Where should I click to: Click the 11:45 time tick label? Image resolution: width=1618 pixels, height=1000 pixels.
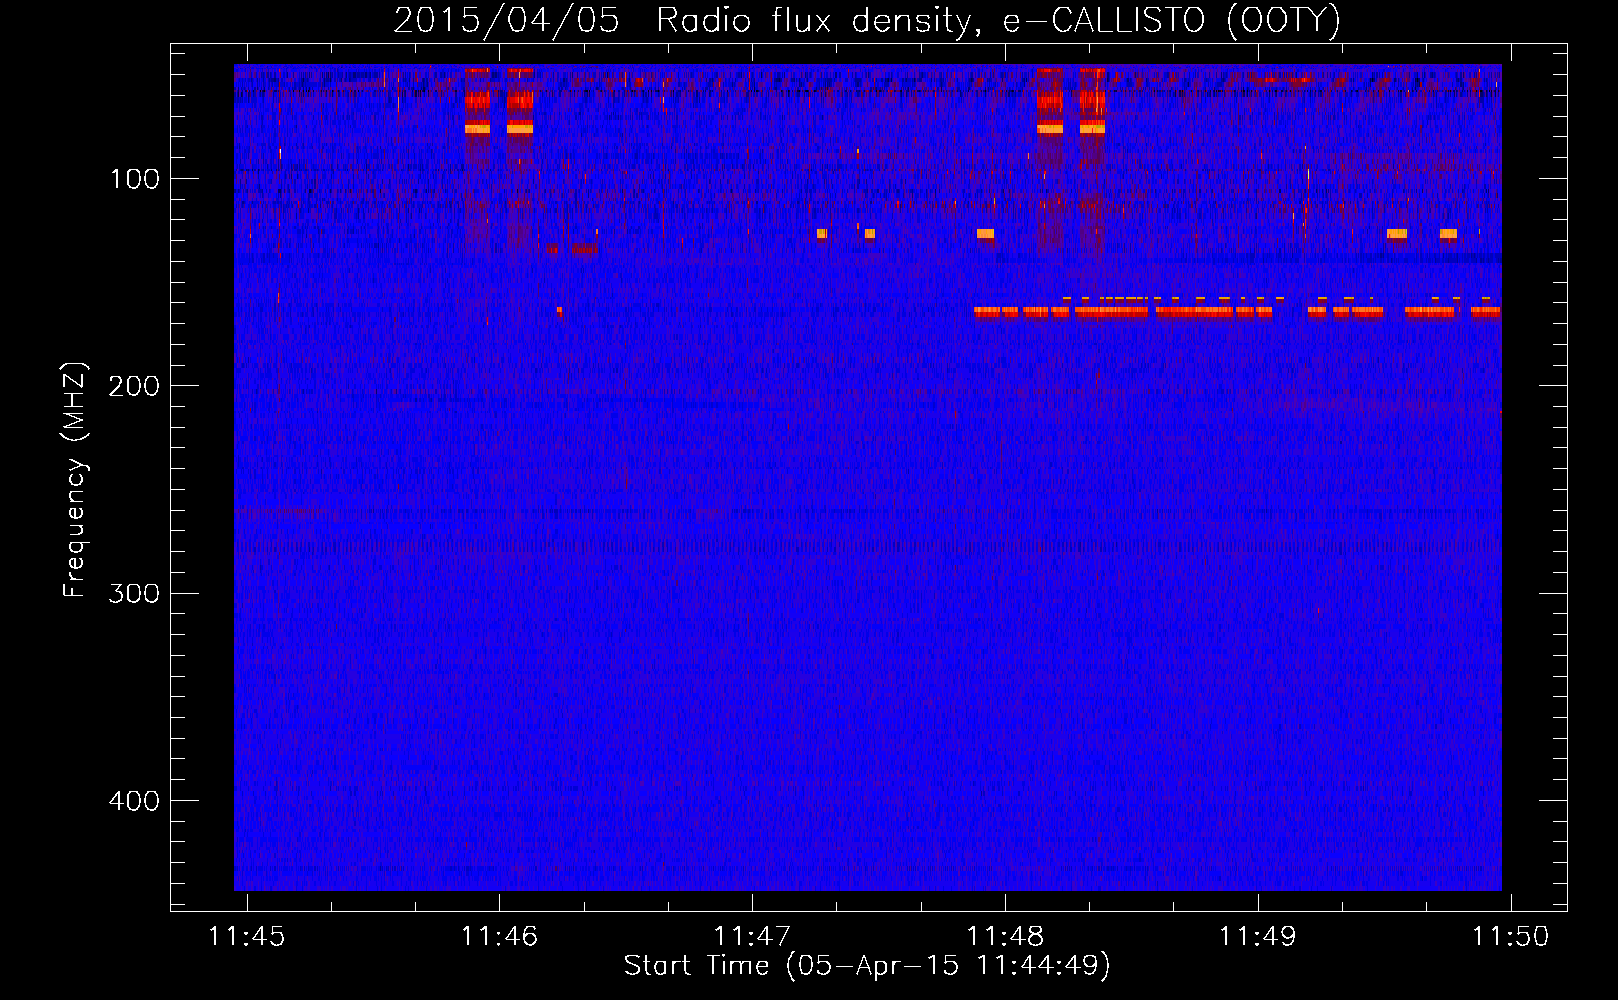246,936
